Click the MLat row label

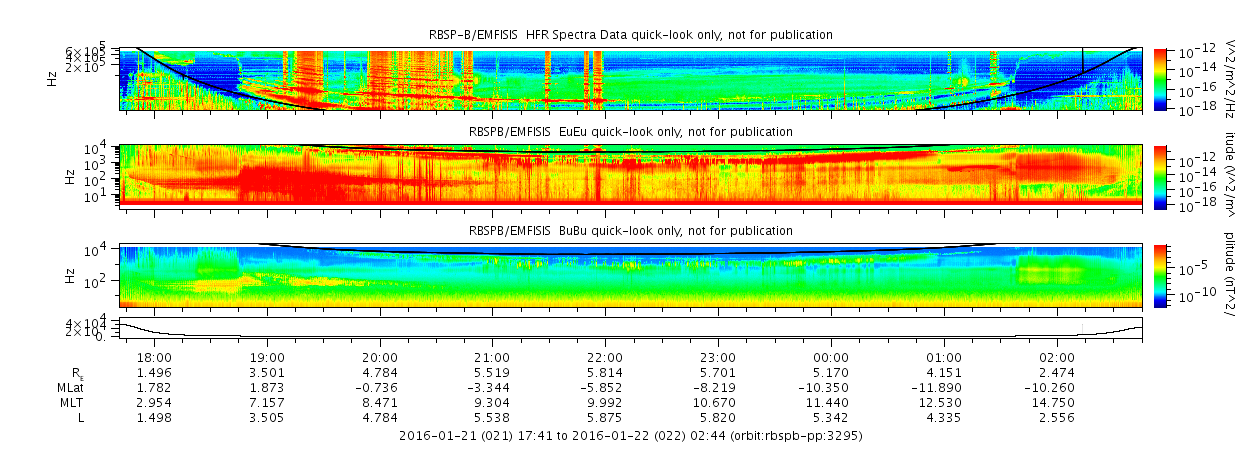coord(71,388)
